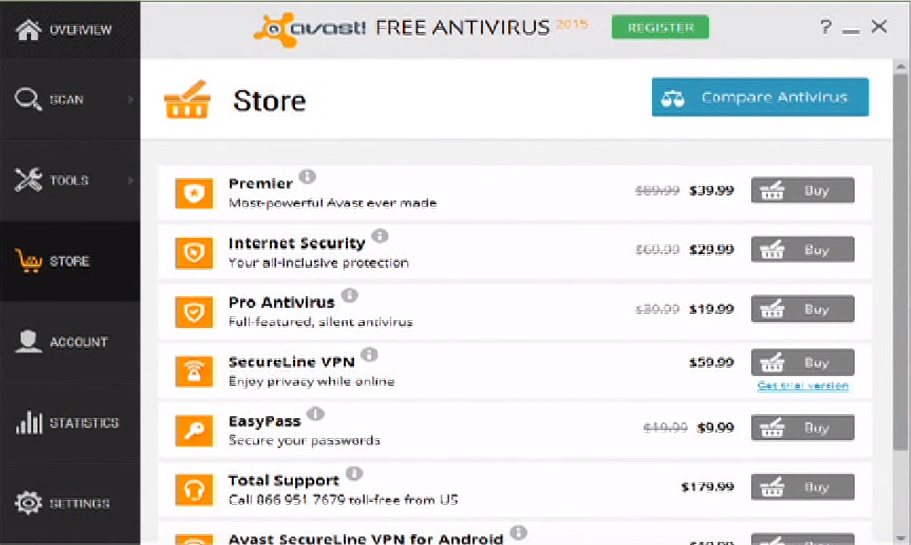Screen dimensions: 911x545
Task: Click the SecureLine VPN product icon
Action: point(194,371)
